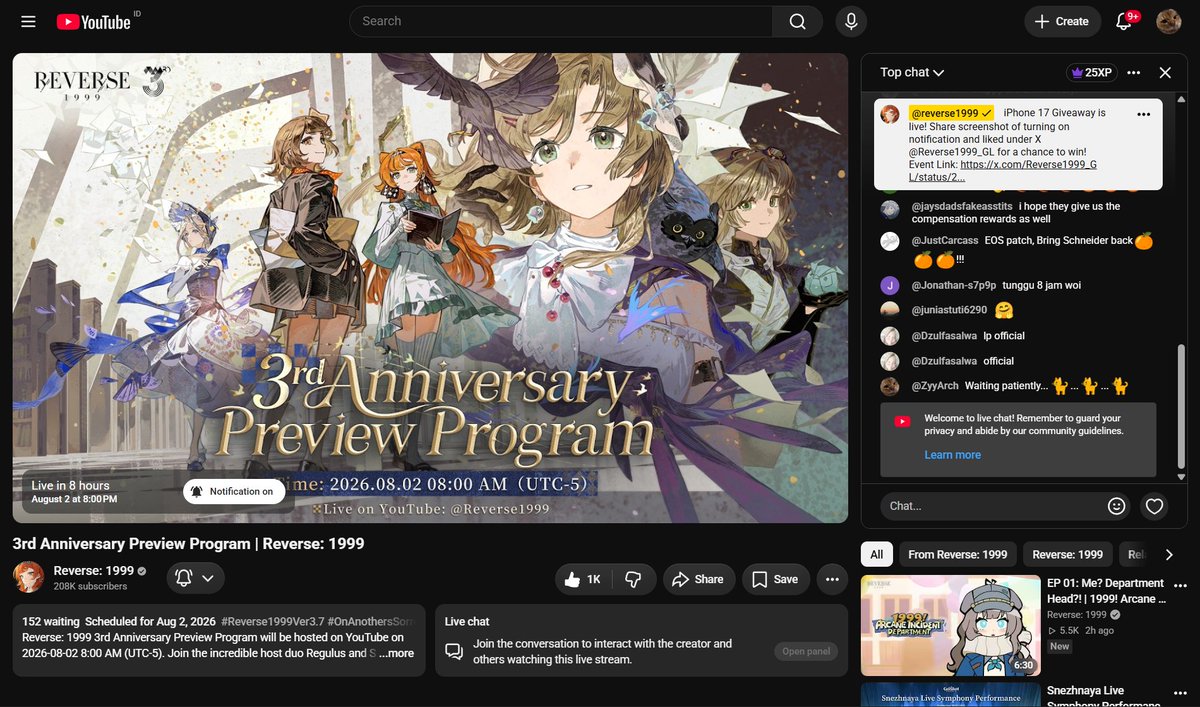Open EP 01 video options menu
This screenshot has width=1200, height=707.
(1181, 585)
